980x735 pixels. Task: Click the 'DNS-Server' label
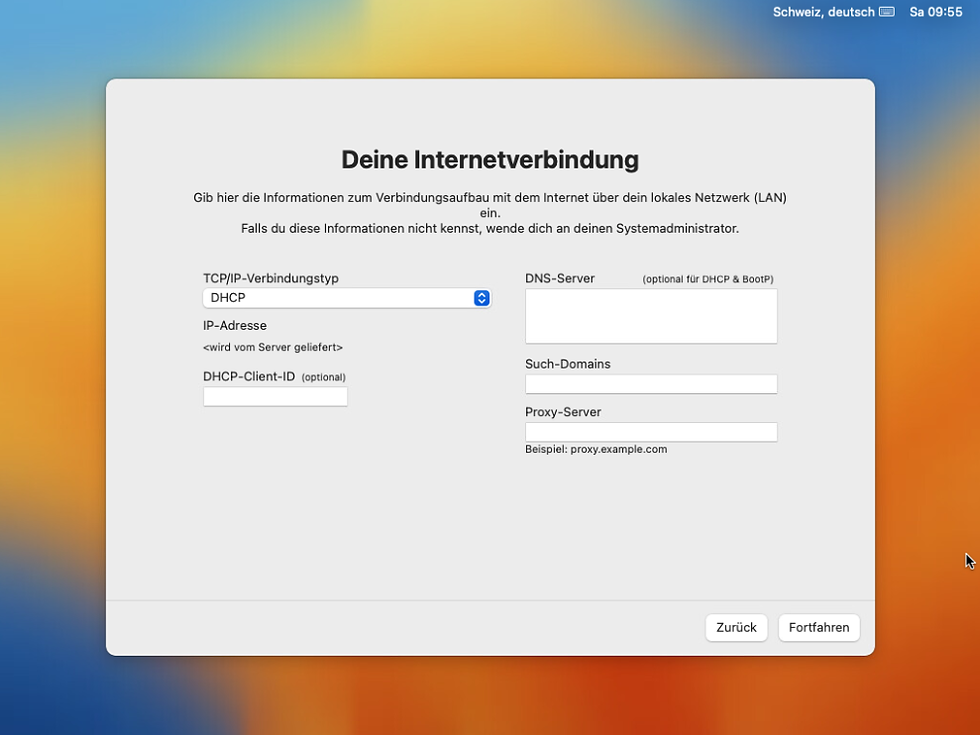tap(559, 278)
